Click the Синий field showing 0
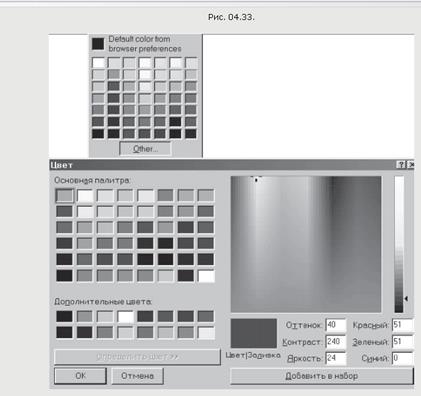Image resolution: width=421 pixels, height=396 pixels. (403, 358)
